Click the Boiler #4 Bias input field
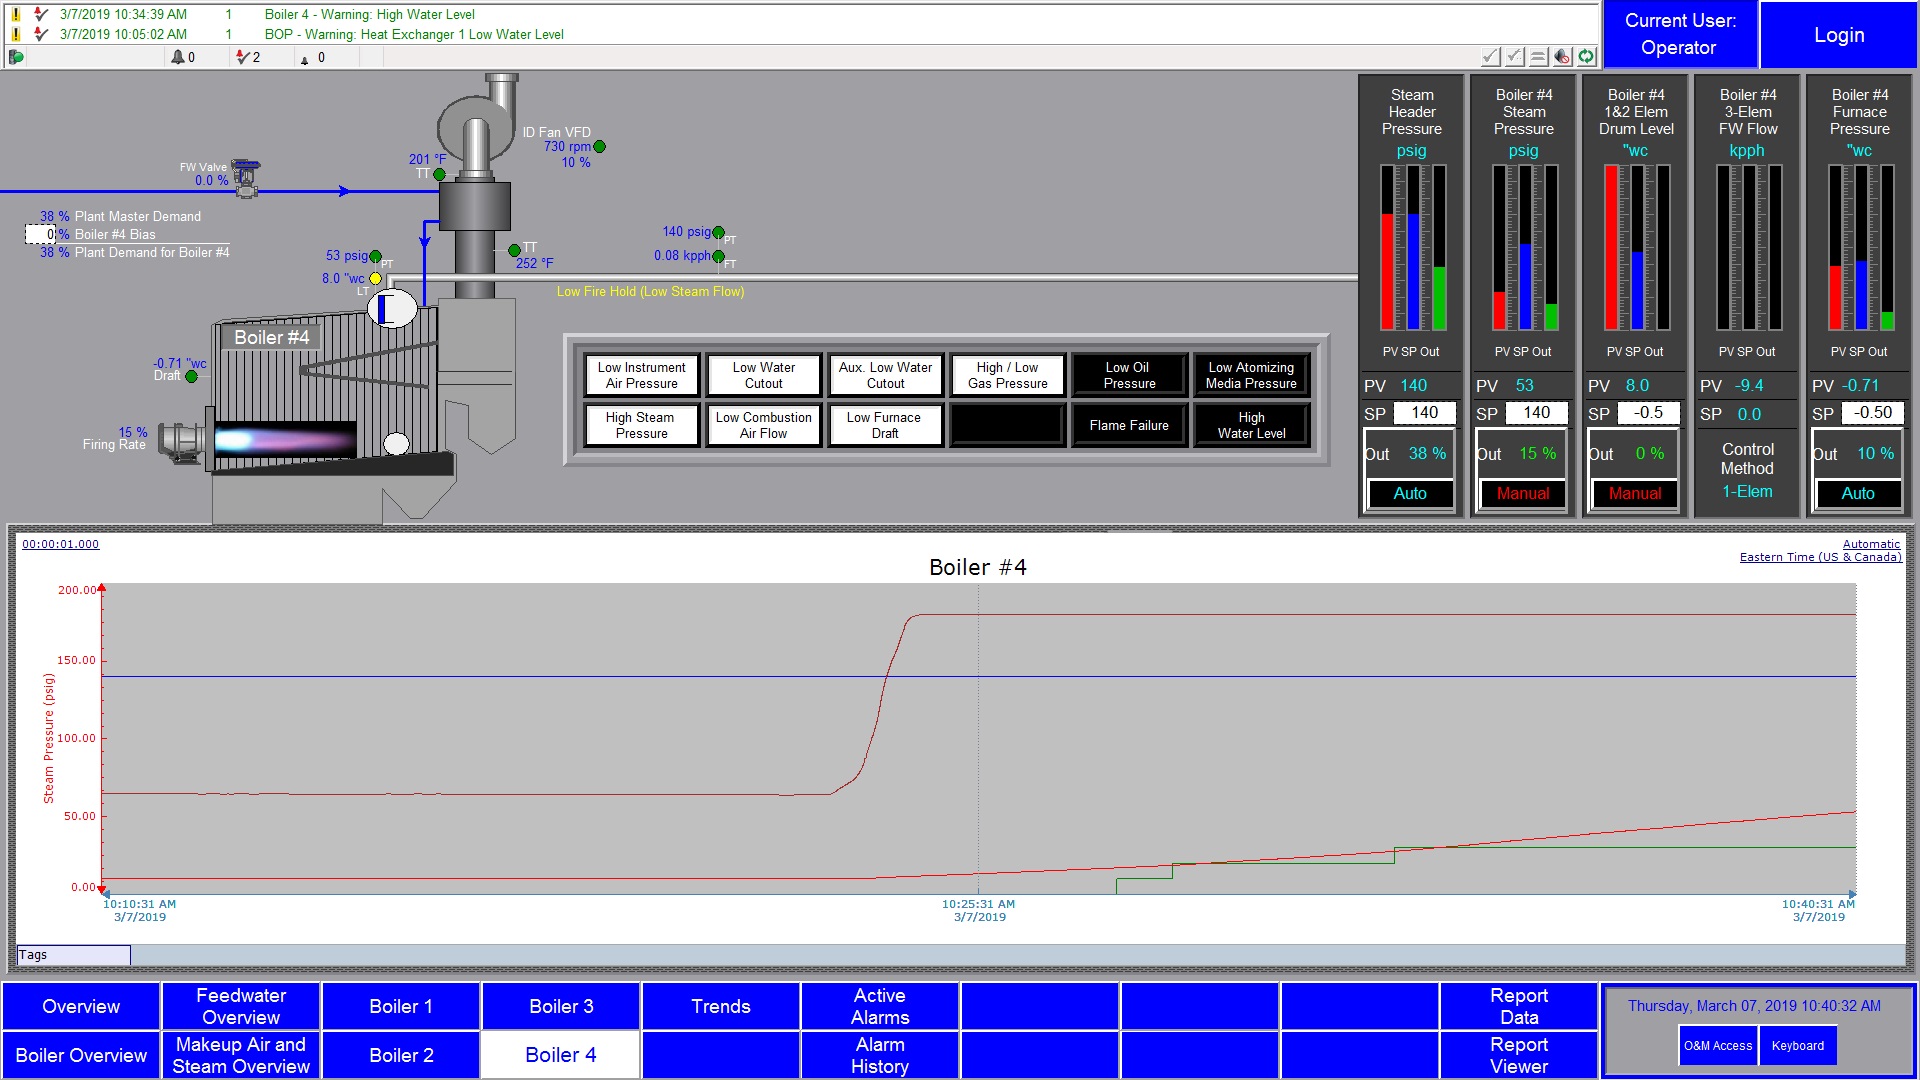The image size is (1920, 1080). 40,234
